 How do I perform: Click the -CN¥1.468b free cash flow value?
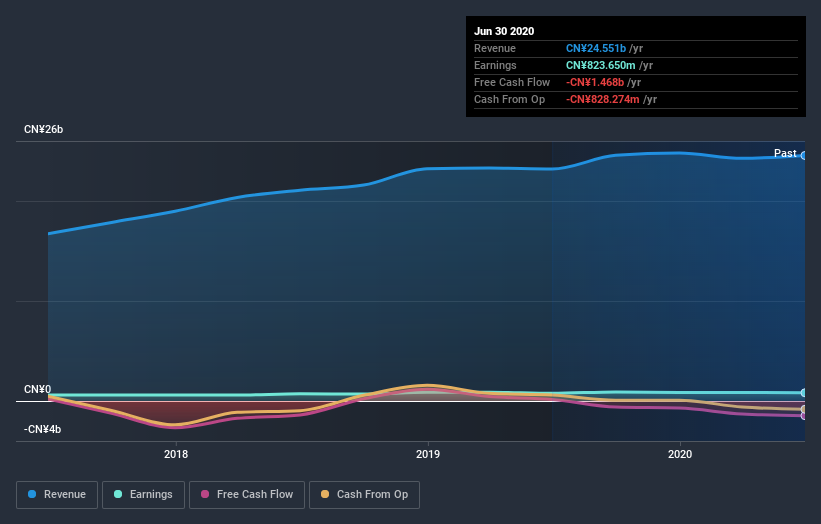coord(595,82)
